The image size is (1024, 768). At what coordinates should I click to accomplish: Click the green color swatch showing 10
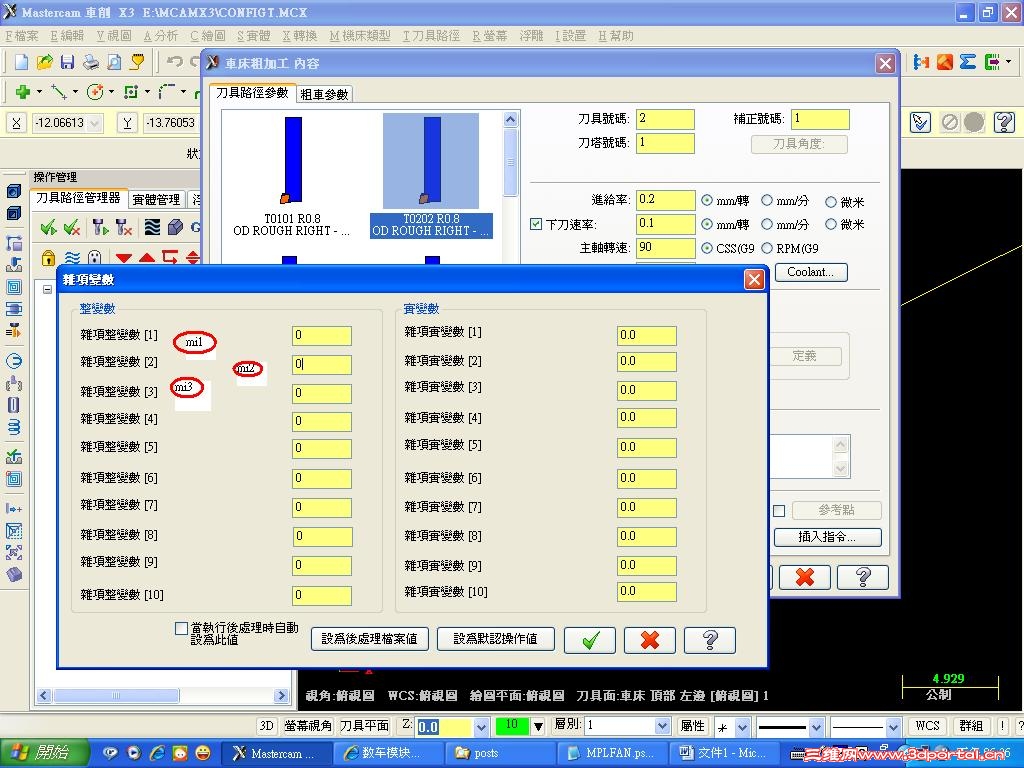tap(512, 726)
